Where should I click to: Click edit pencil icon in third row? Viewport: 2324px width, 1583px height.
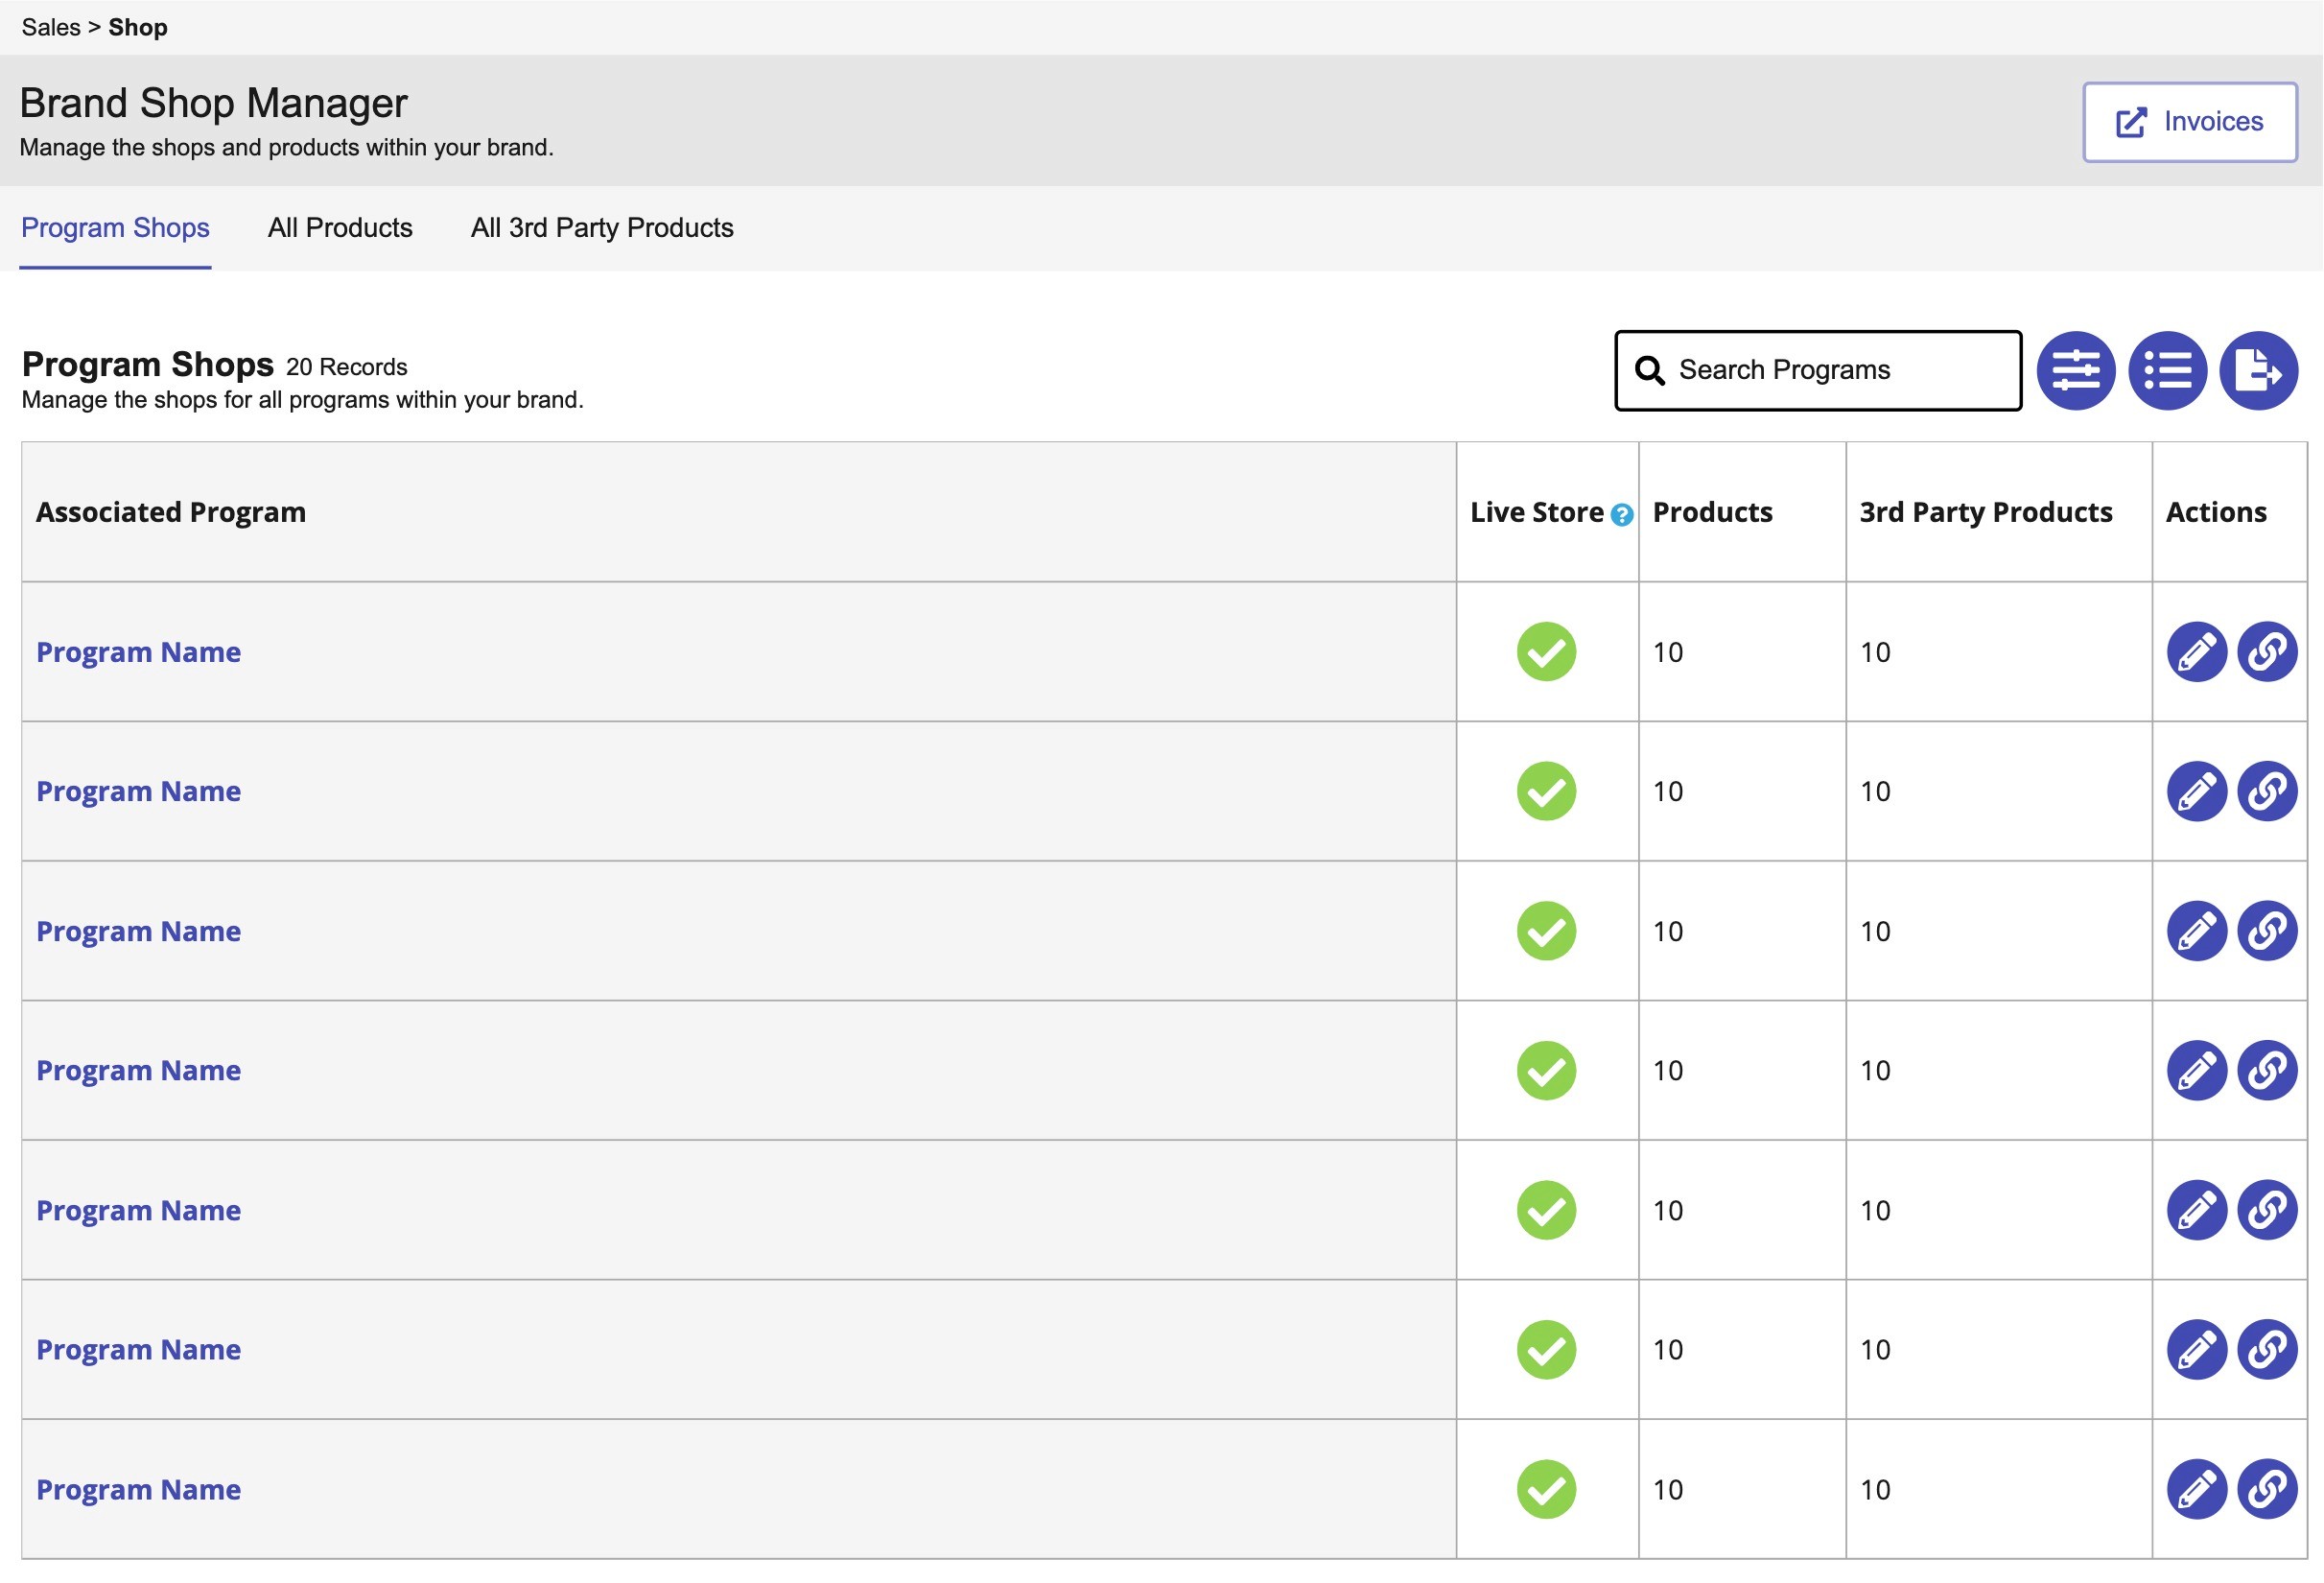click(x=2196, y=931)
